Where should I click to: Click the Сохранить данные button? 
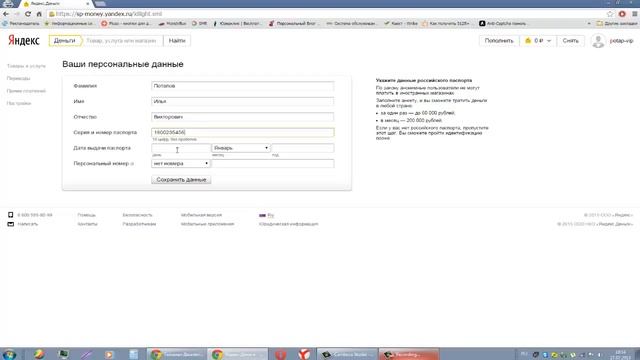click(x=181, y=180)
